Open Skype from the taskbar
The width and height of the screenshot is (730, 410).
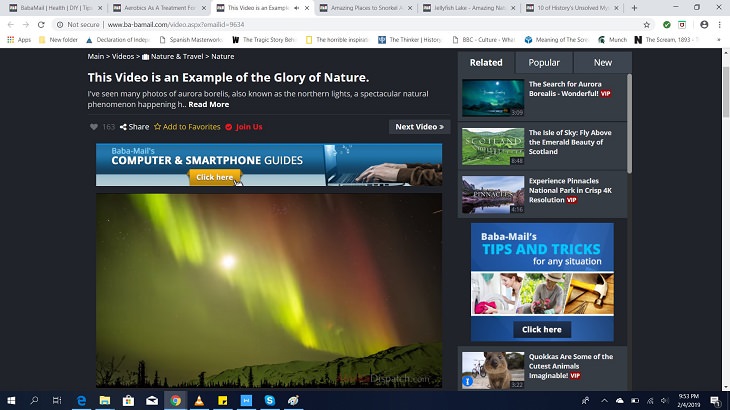click(270, 400)
